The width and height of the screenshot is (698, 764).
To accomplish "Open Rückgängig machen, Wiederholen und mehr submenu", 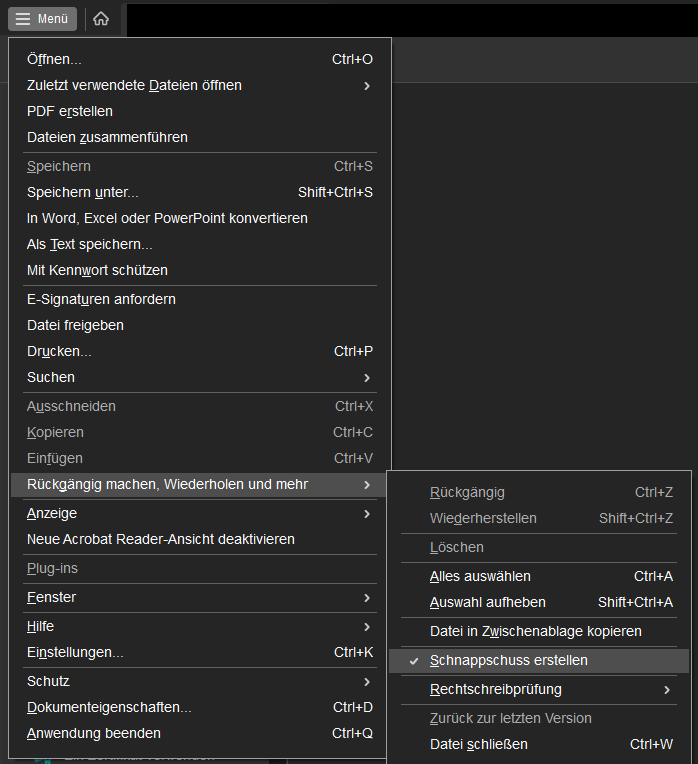I will 200,485.
